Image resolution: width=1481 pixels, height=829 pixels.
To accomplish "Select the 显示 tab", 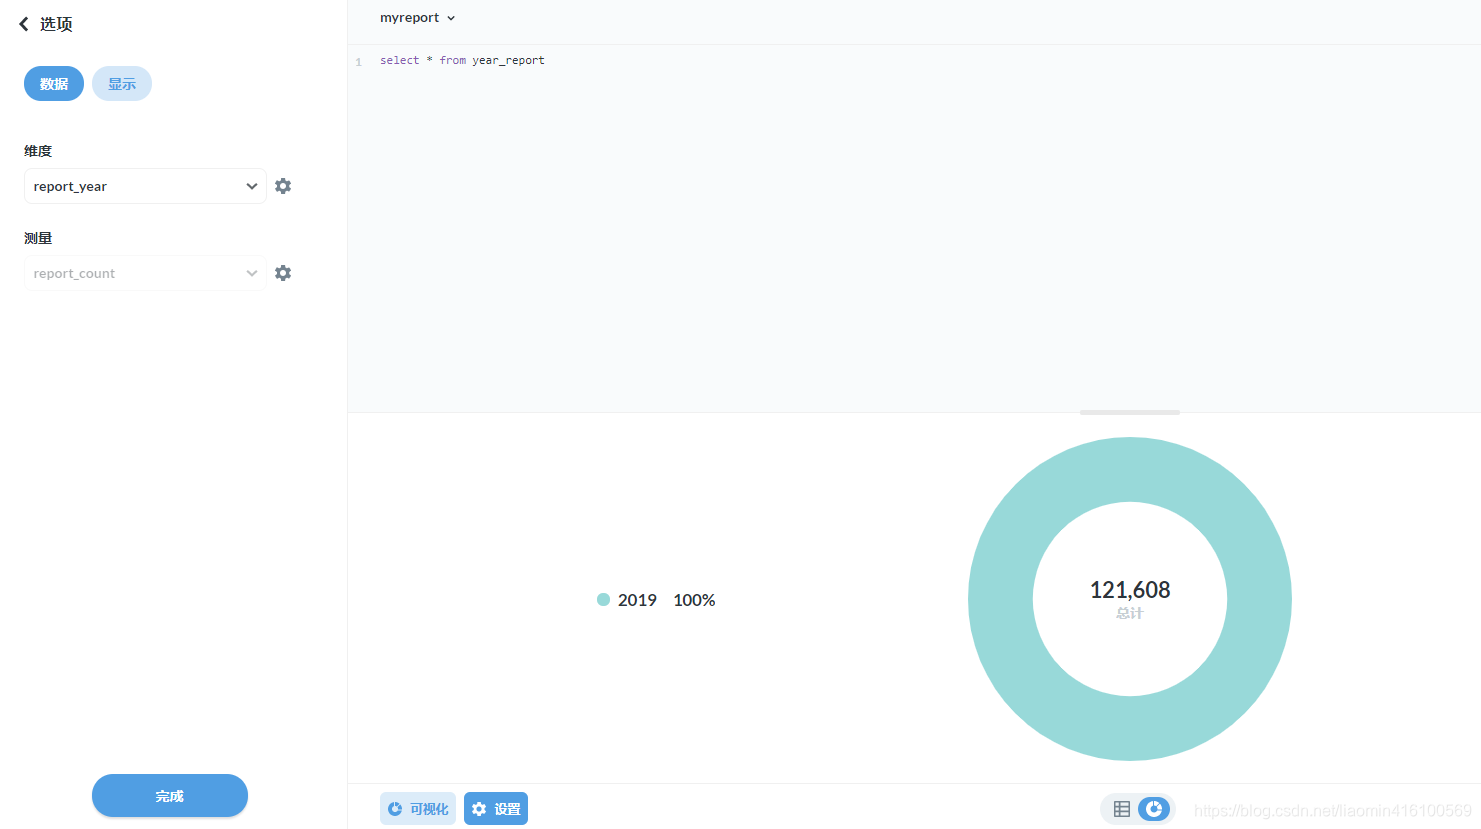I will (122, 84).
